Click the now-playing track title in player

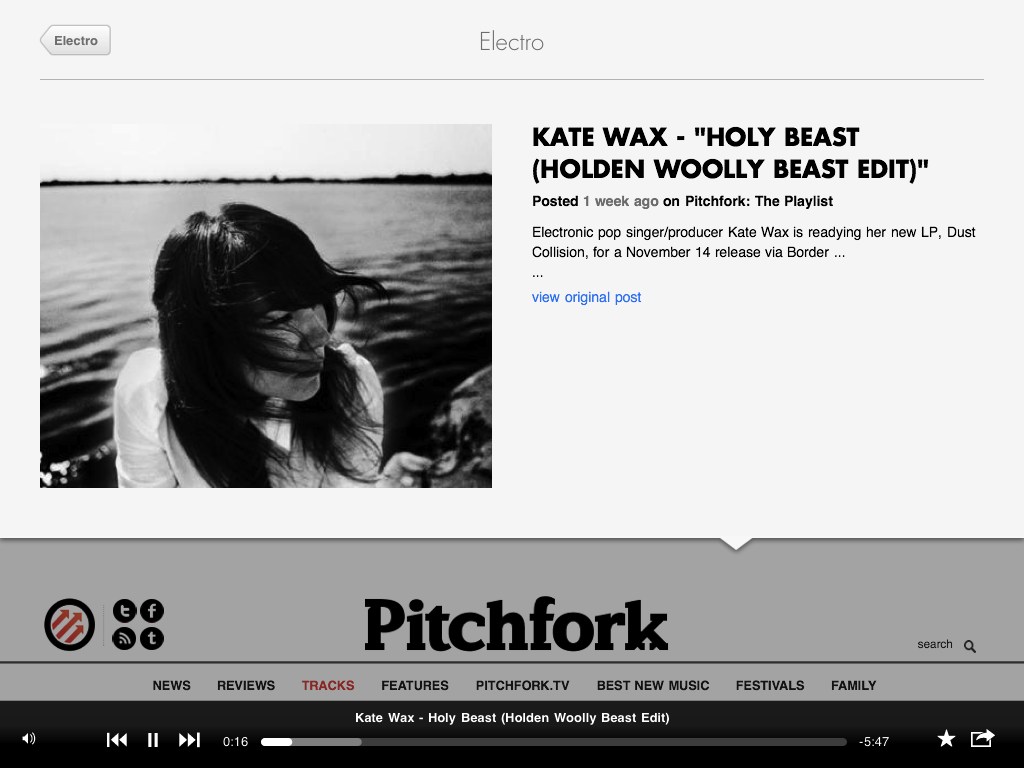(x=512, y=718)
